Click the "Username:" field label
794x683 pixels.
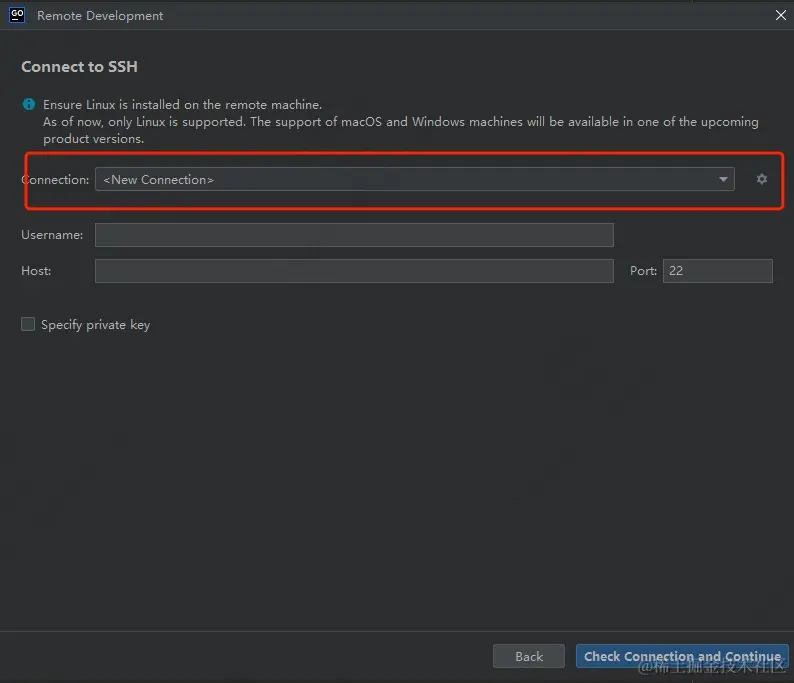[52, 235]
